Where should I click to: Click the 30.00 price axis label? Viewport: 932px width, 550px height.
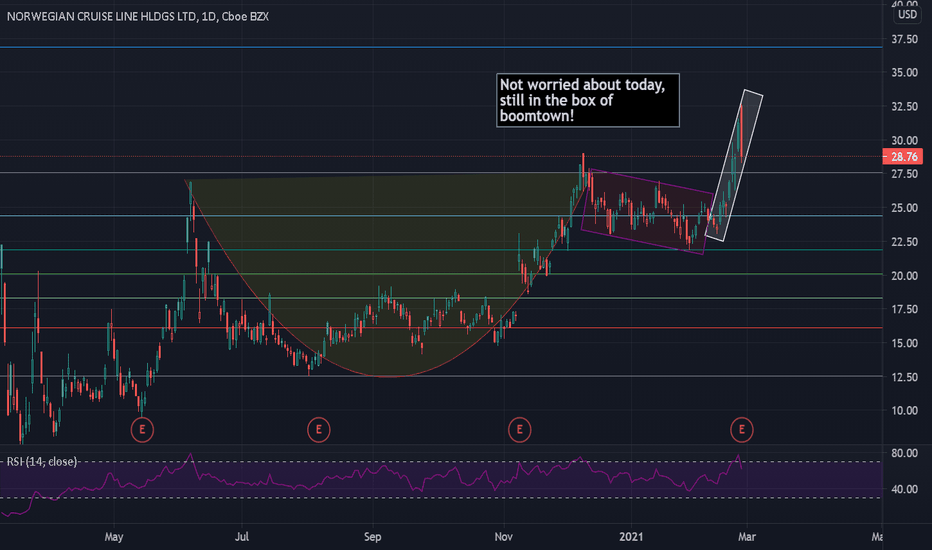(904, 141)
